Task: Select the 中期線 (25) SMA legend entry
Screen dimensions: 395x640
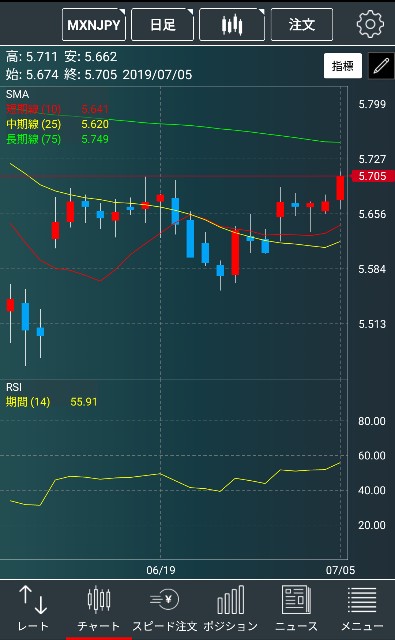Action: (x=58, y=124)
